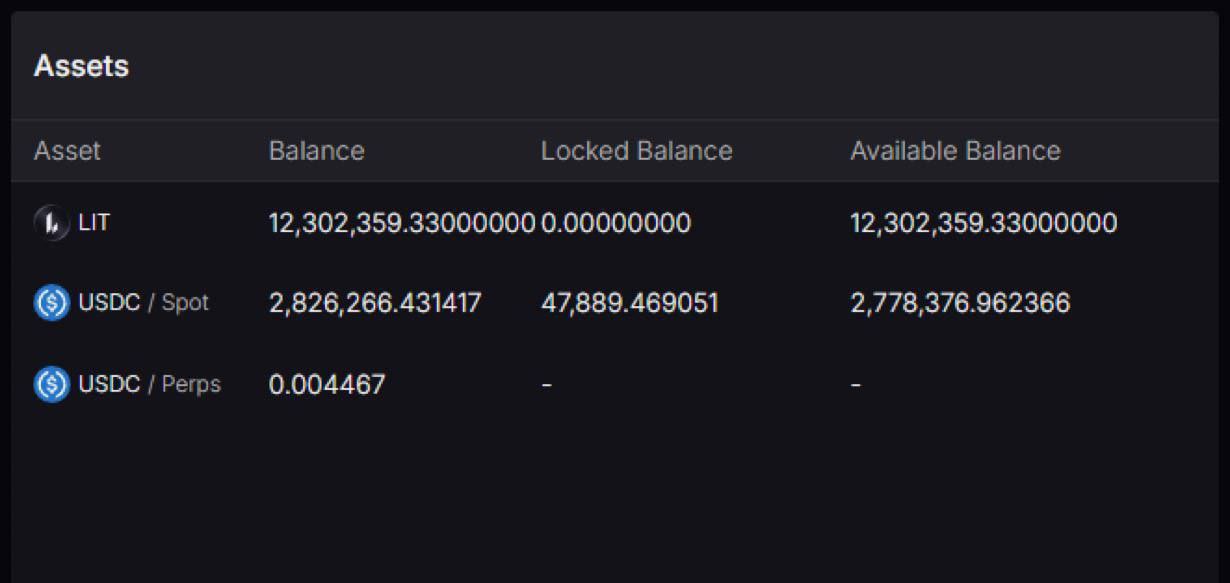Sort by the Balance column header

click(x=316, y=151)
